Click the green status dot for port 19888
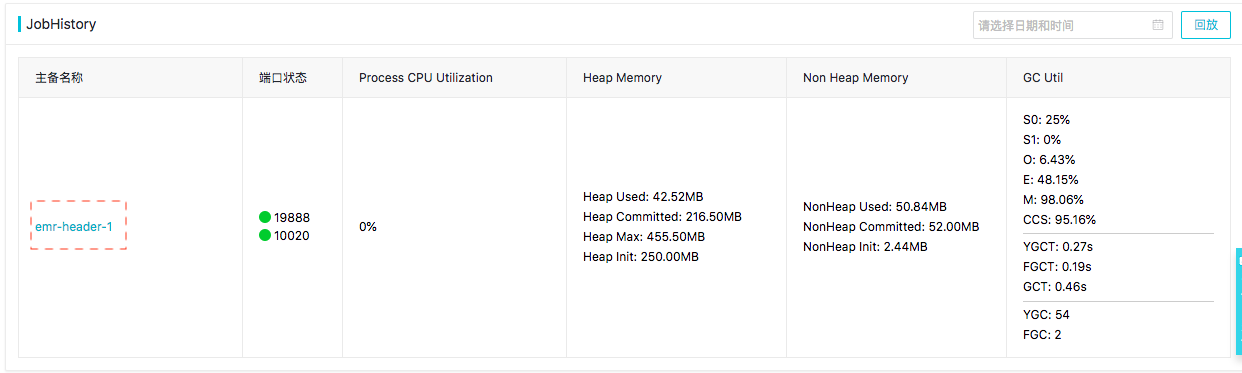Screen dimensions: 1242x373 265,217
